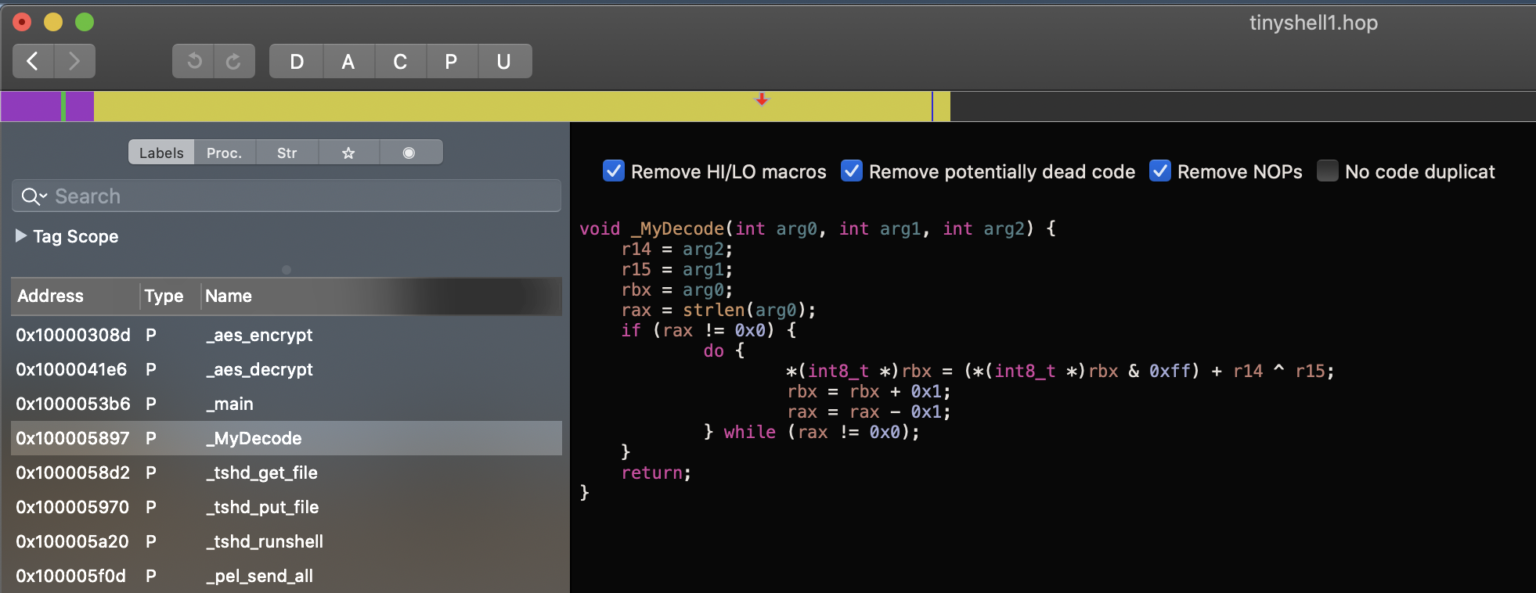Mark as Code with C button
The width and height of the screenshot is (1536, 593).
coord(400,62)
